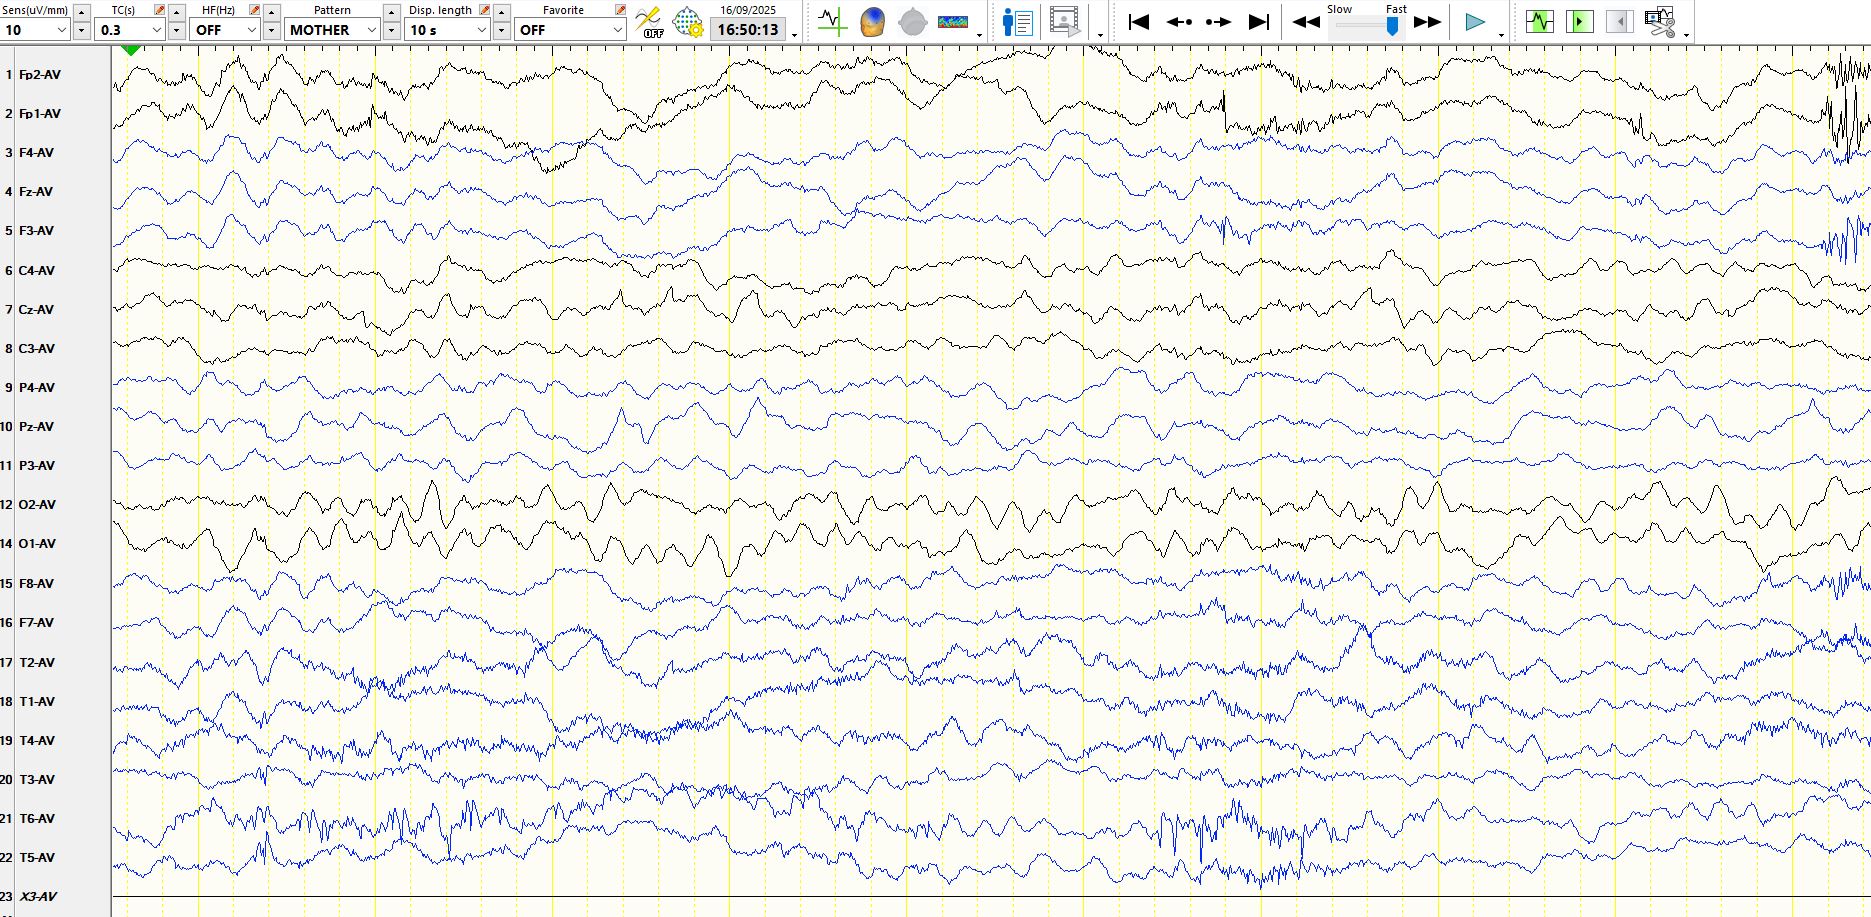Toggle the filter OFF lightning icon
Viewport: 1871px width, 917px height.
click(x=649, y=21)
